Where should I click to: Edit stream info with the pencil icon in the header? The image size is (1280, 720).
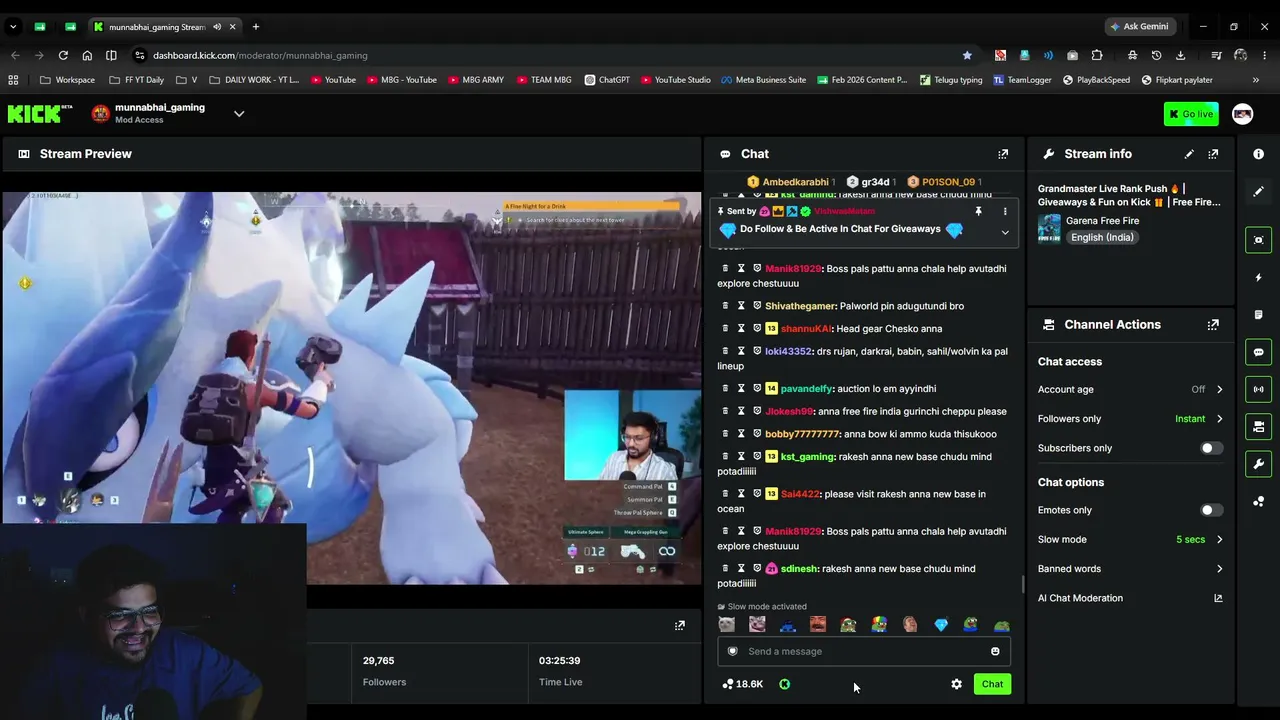click(1189, 154)
